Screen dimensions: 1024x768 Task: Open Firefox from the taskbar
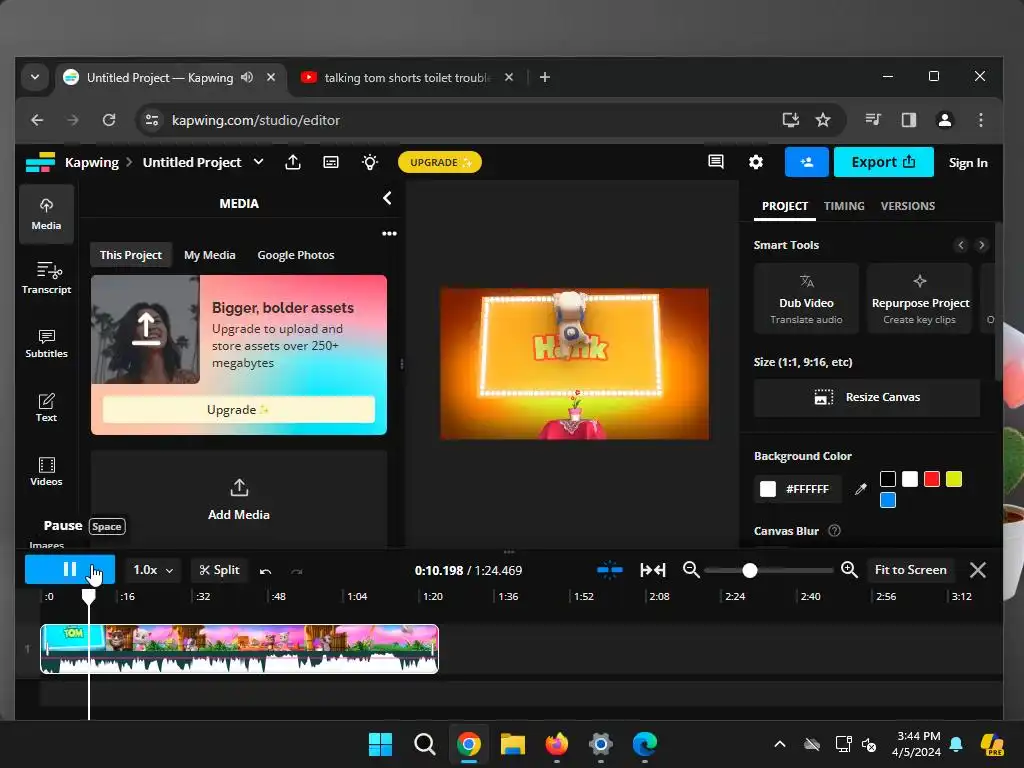pyautogui.click(x=556, y=744)
